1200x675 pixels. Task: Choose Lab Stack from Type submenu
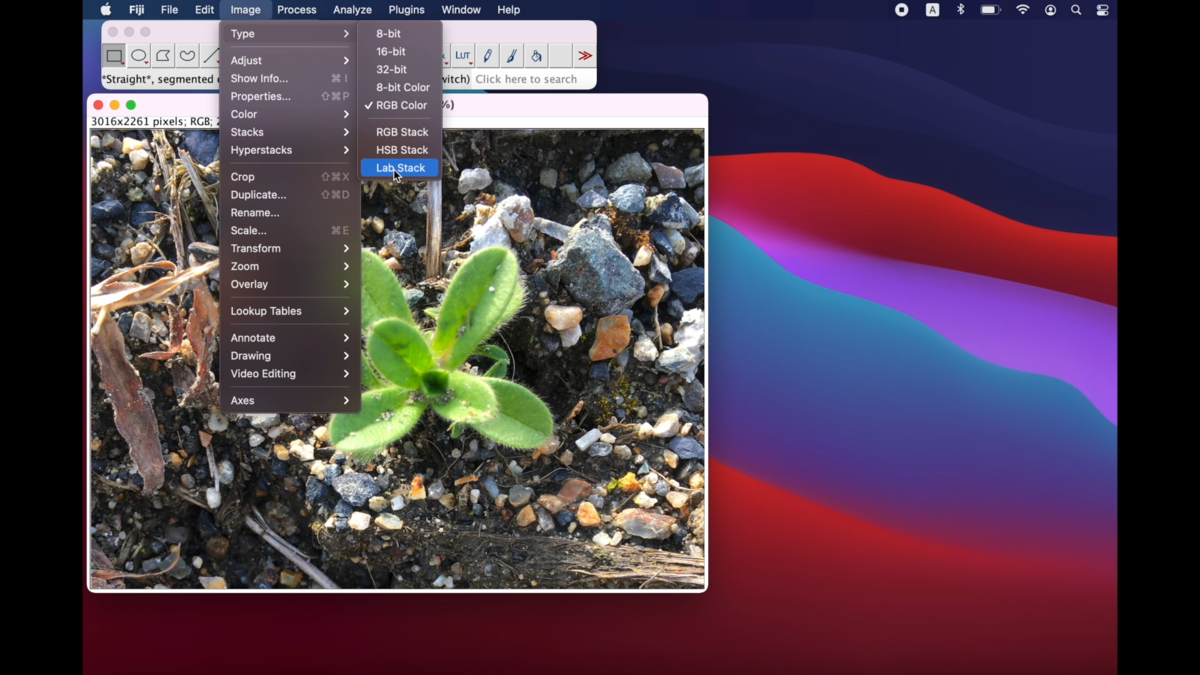[x=400, y=168]
